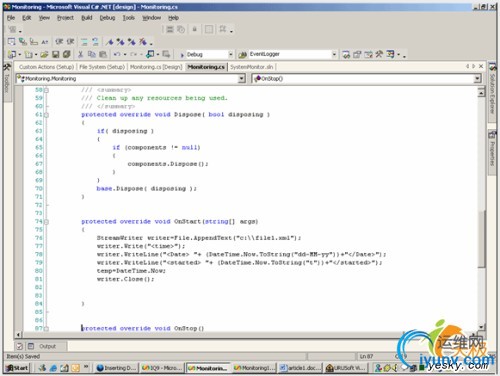Click the Increase Indent icon

pos(70,42)
